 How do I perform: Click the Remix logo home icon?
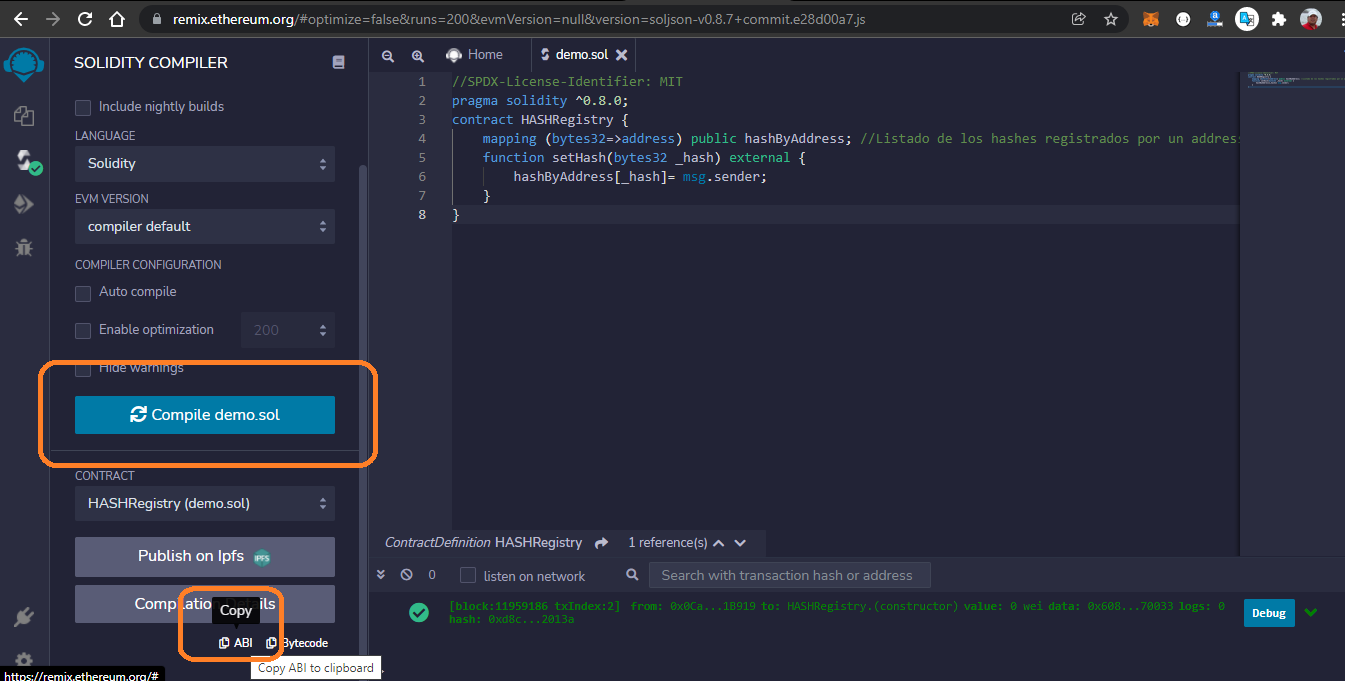(x=24, y=65)
